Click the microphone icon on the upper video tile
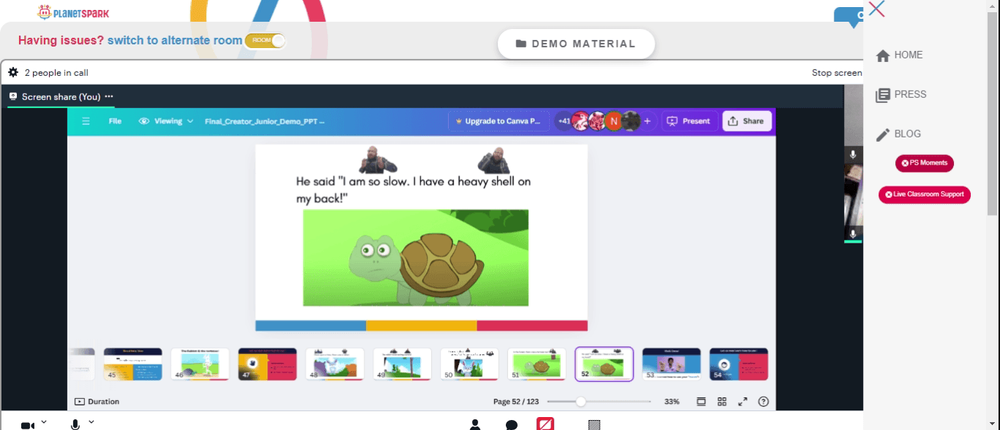The height and width of the screenshot is (430, 1000). coord(853,154)
